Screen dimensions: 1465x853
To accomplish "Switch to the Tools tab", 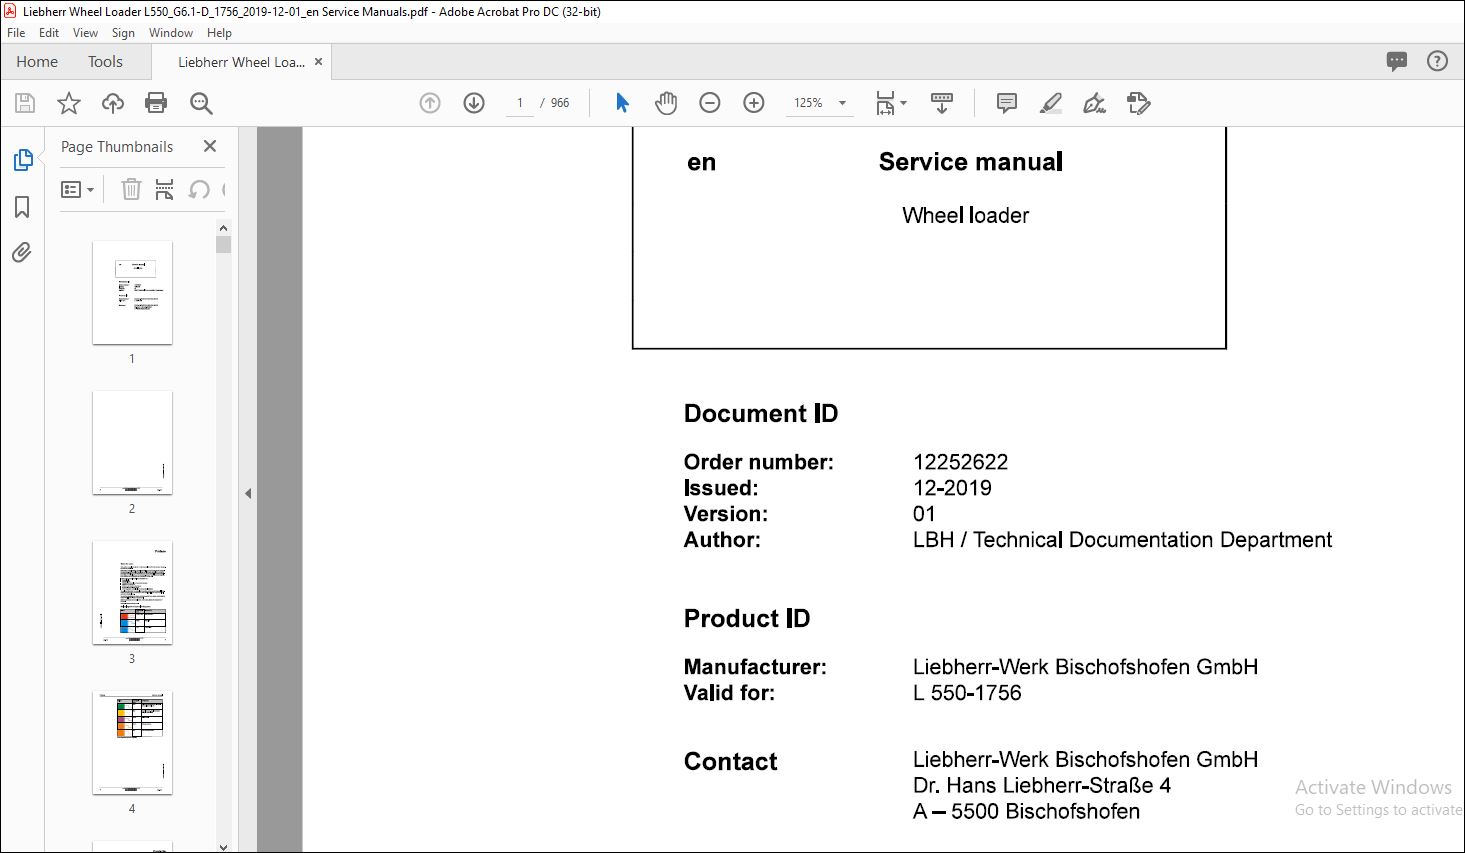I will pyautogui.click(x=105, y=62).
